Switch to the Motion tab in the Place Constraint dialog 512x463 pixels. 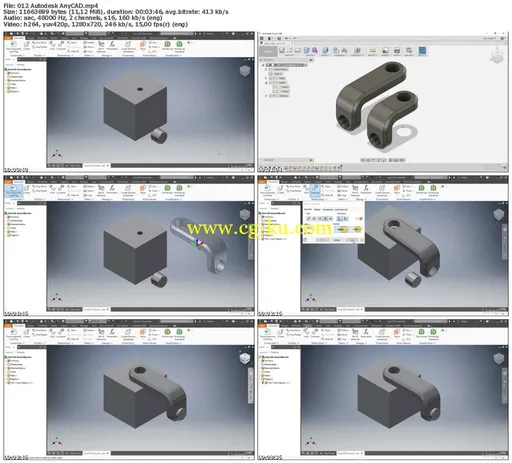tap(317, 209)
